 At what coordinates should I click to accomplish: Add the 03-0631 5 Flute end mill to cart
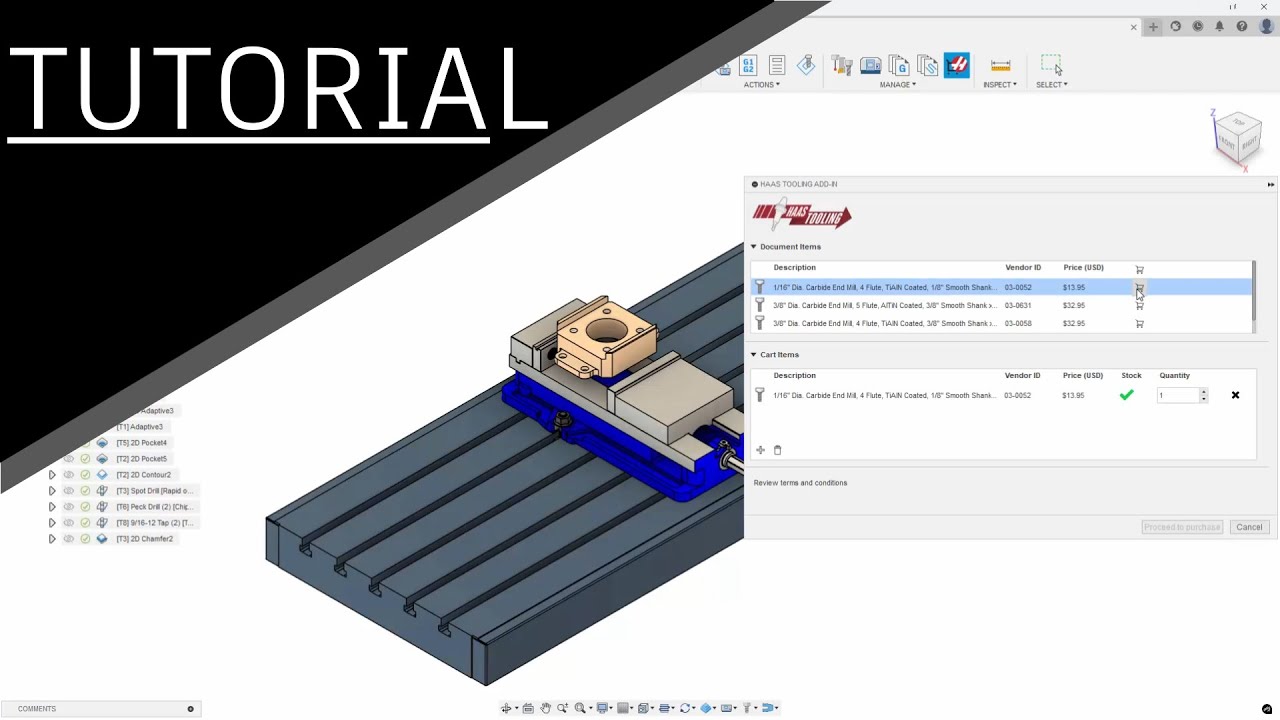coord(1139,306)
